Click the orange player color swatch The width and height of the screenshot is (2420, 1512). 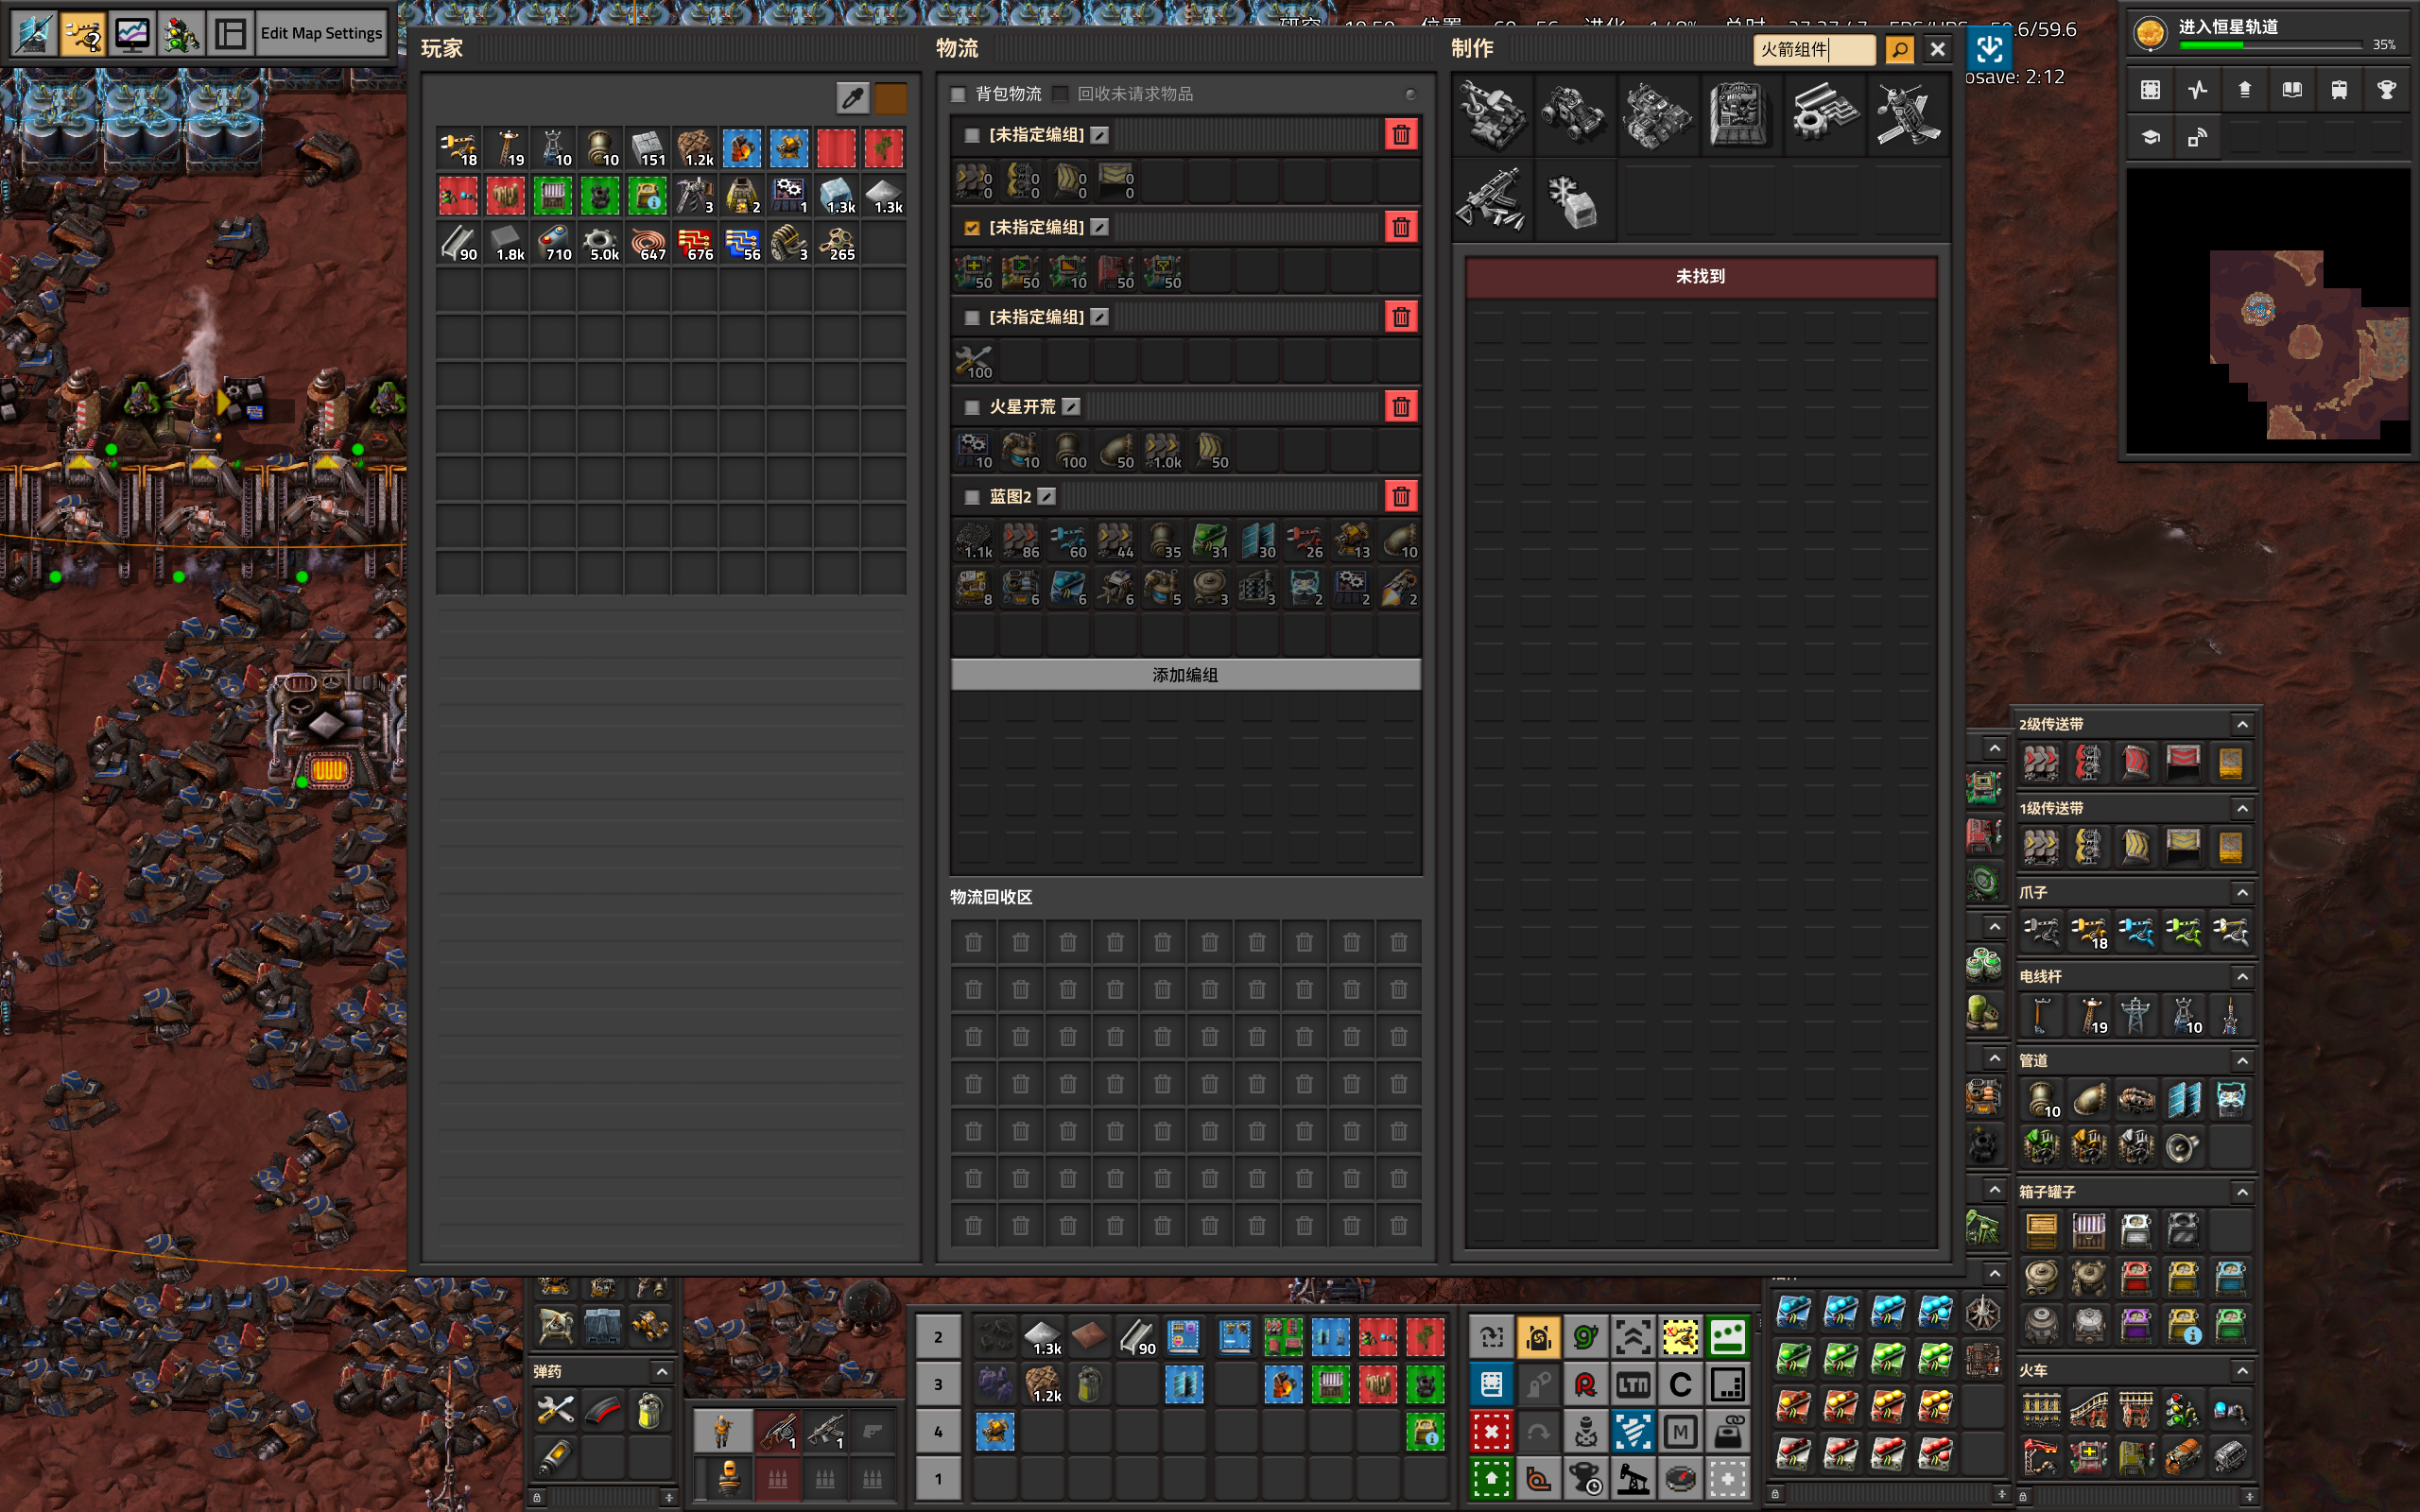(x=890, y=98)
